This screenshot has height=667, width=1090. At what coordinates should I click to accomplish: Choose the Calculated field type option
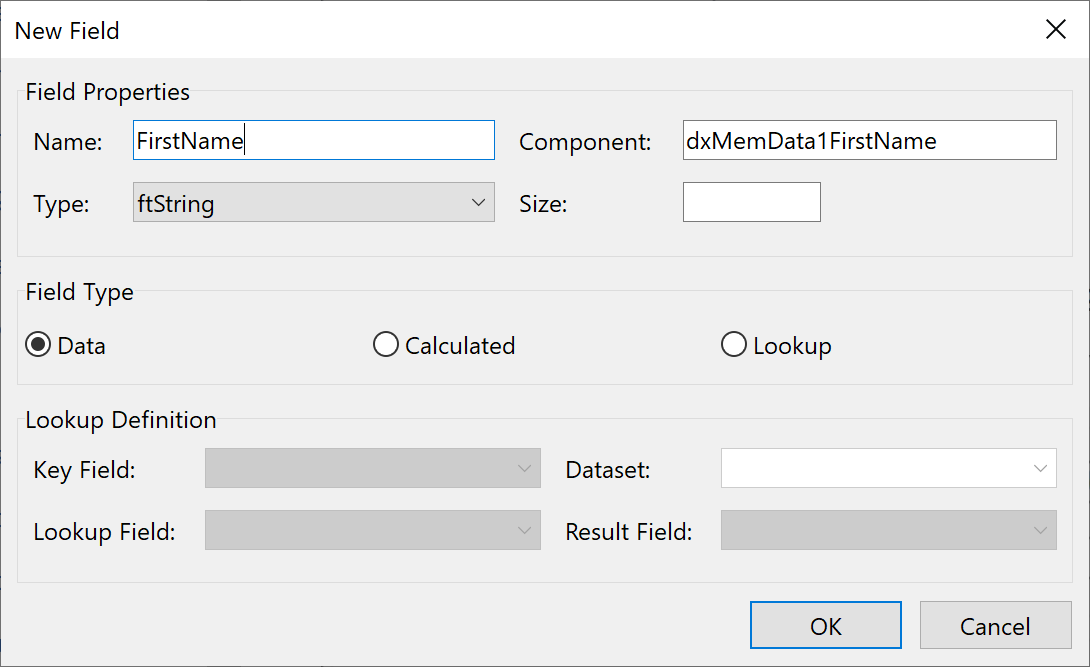[386, 346]
